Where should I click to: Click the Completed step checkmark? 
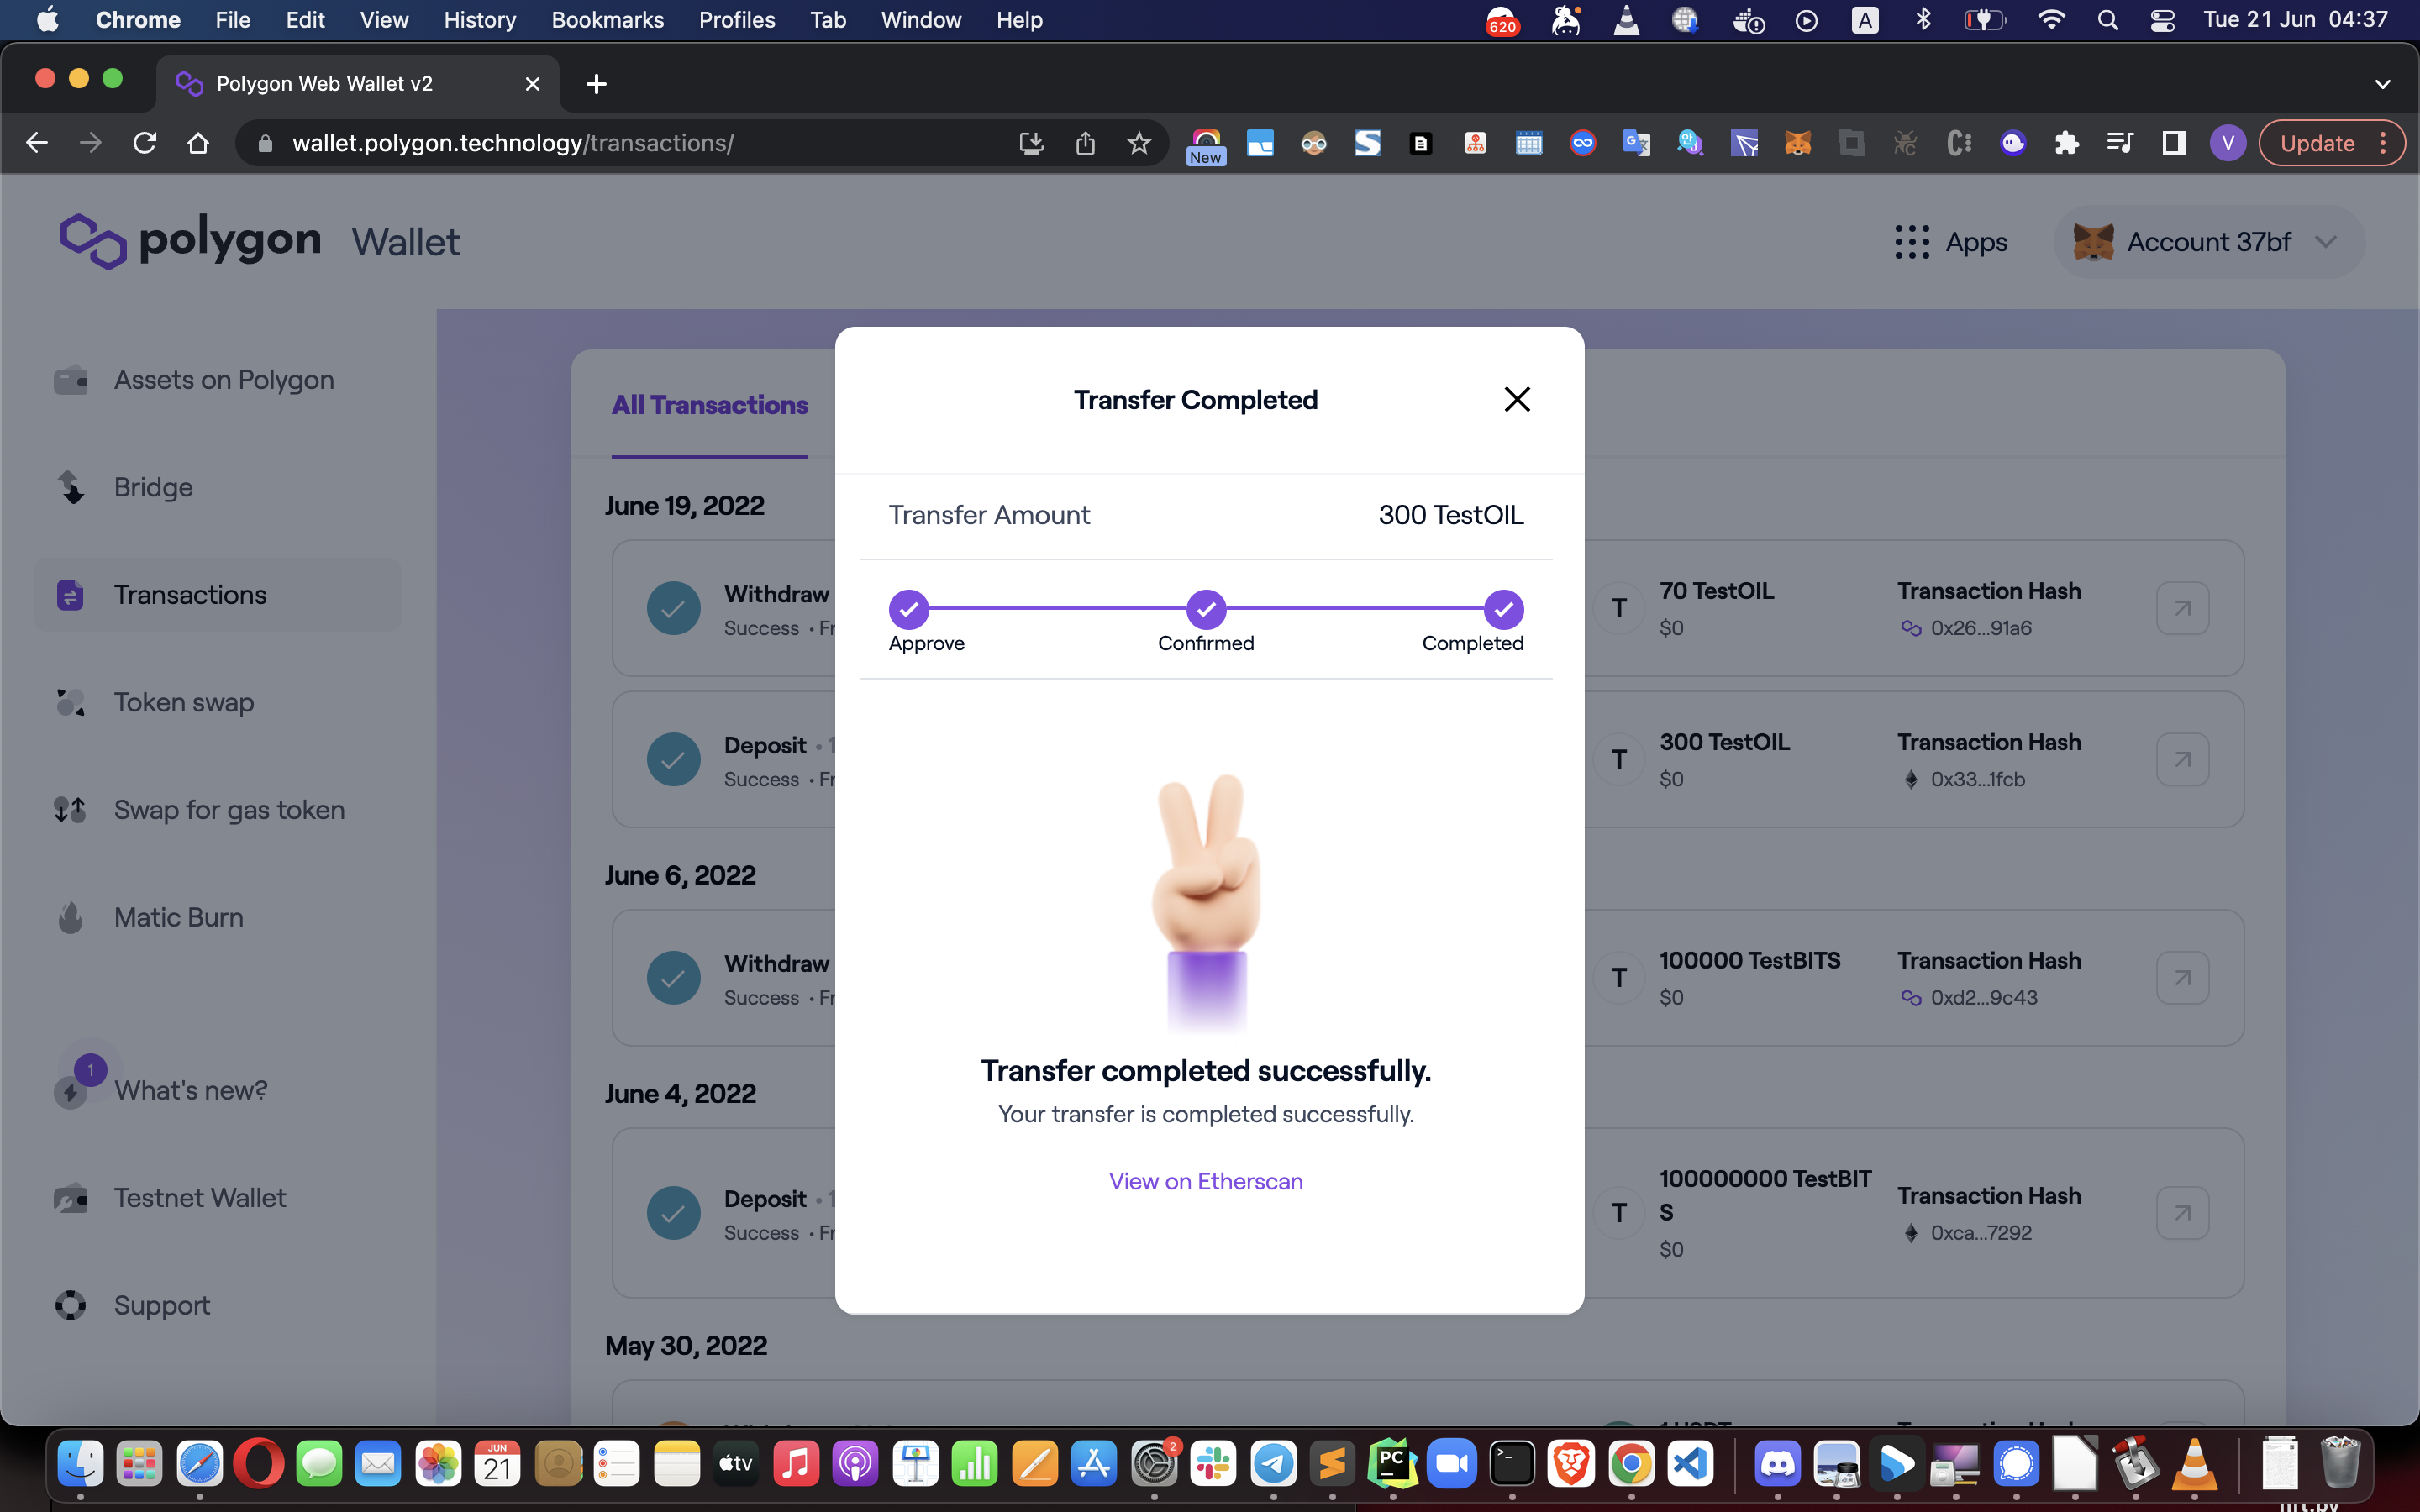(1502, 609)
